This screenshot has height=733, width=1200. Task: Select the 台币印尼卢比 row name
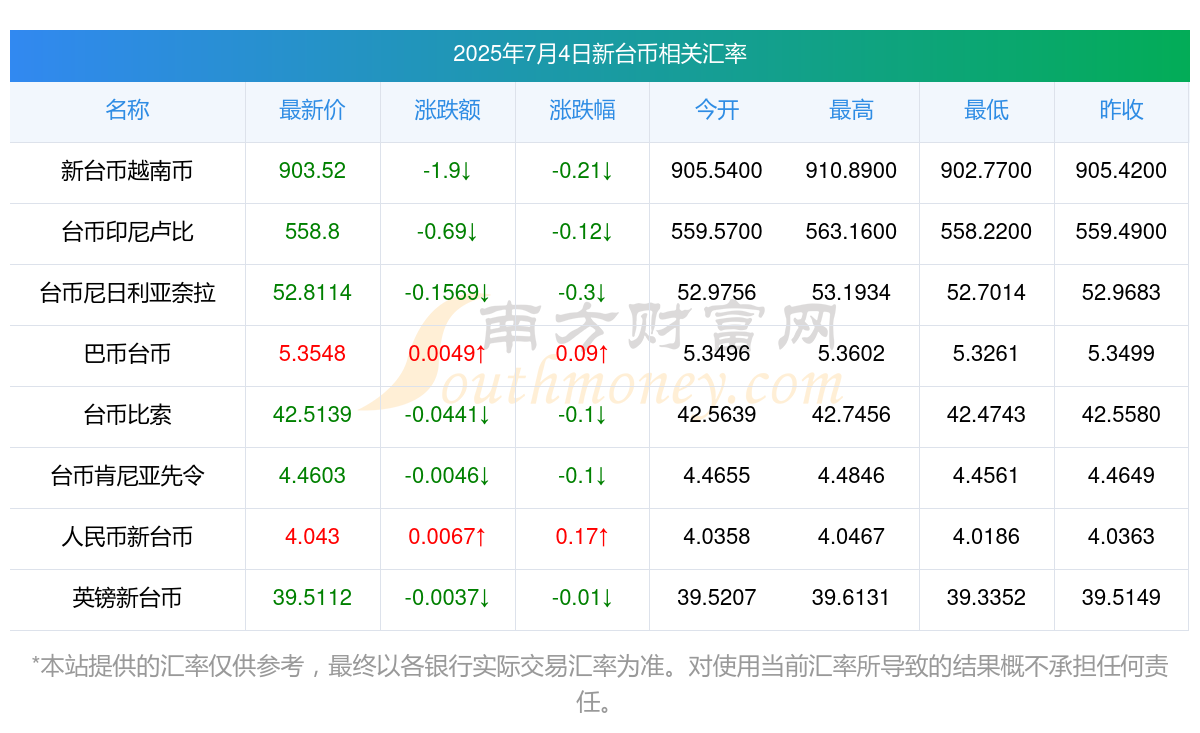point(127,232)
